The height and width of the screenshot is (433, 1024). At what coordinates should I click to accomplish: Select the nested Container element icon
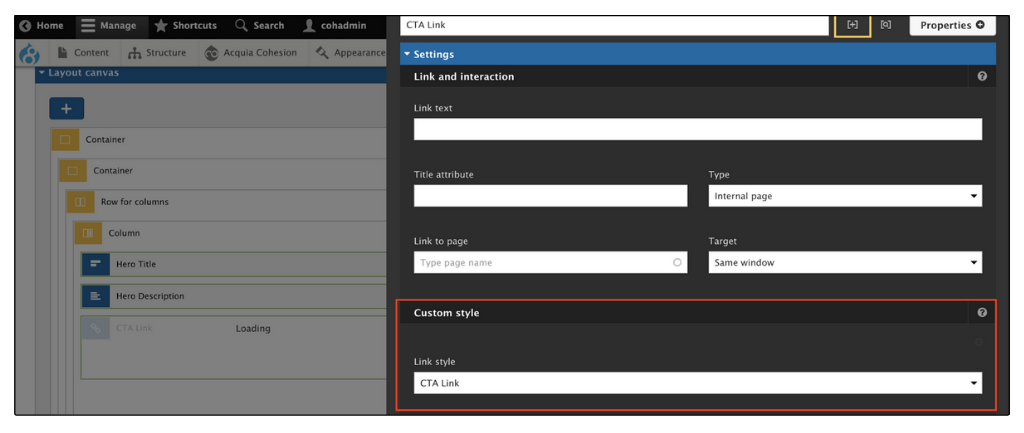73,170
